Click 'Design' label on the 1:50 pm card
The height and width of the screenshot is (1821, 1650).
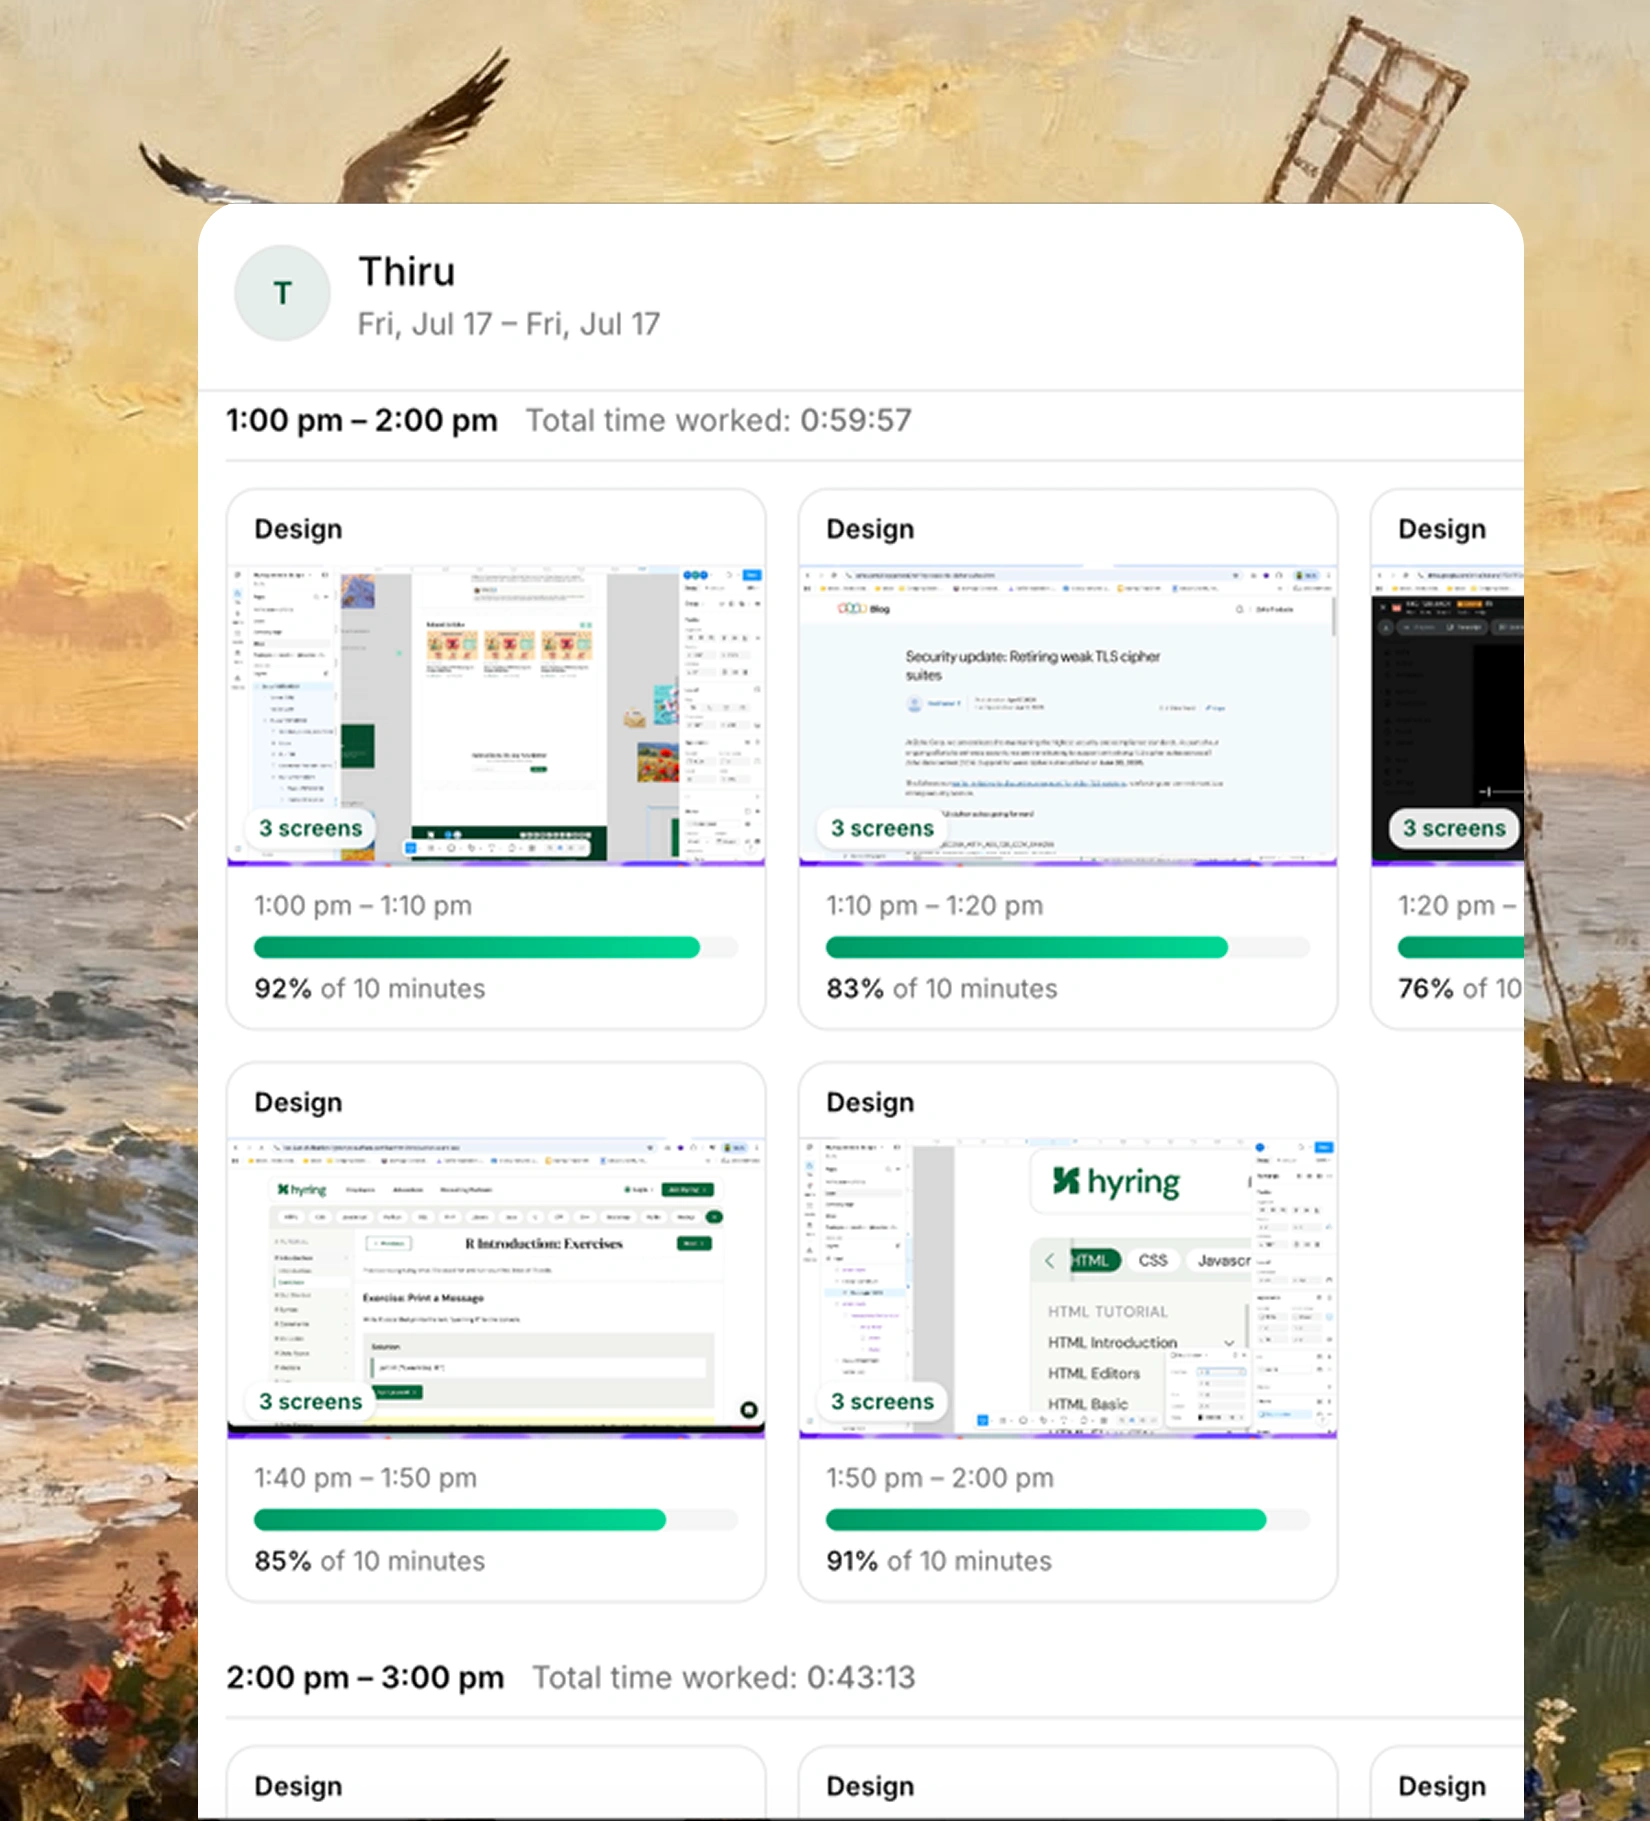click(x=870, y=1102)
